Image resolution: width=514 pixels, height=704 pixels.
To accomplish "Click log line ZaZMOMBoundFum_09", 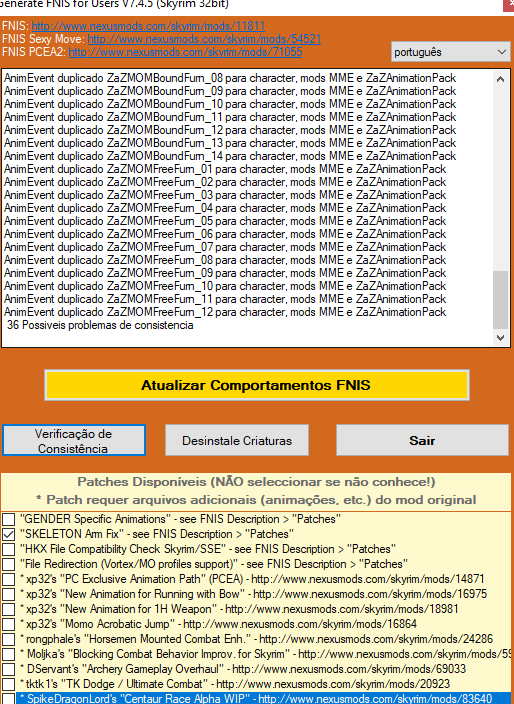I will (230, 91).
